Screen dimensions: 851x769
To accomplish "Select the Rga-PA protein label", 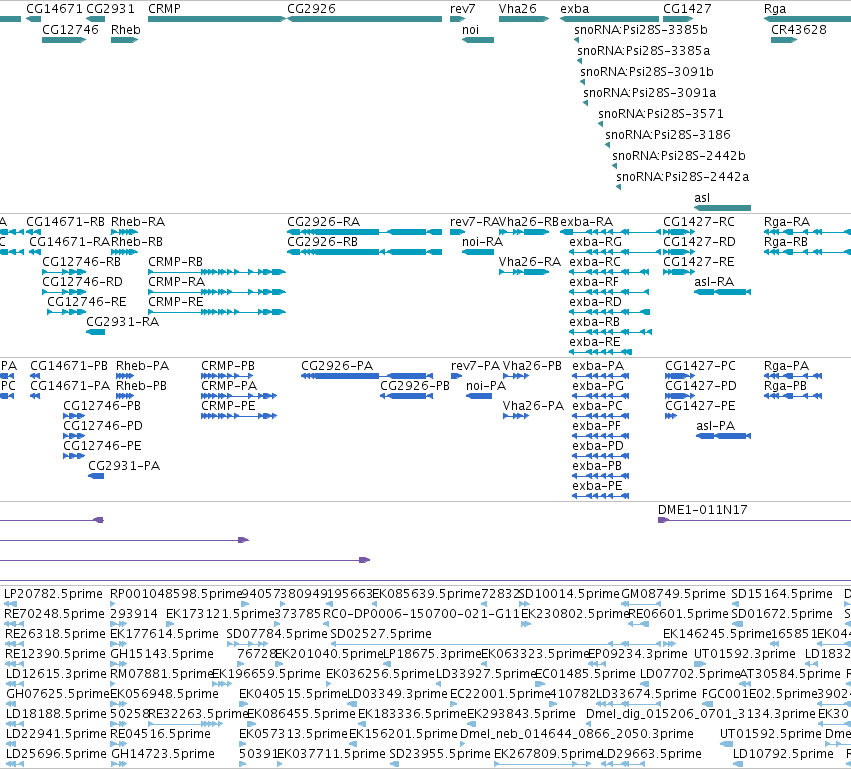I will (786, 366).
